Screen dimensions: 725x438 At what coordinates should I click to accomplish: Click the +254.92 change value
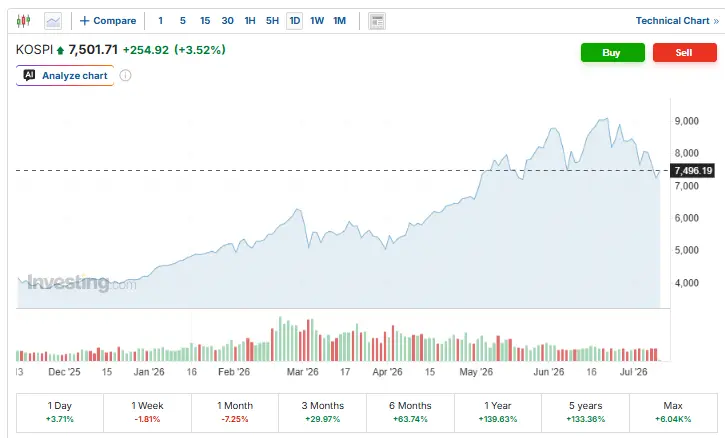[x=146, y=50]
